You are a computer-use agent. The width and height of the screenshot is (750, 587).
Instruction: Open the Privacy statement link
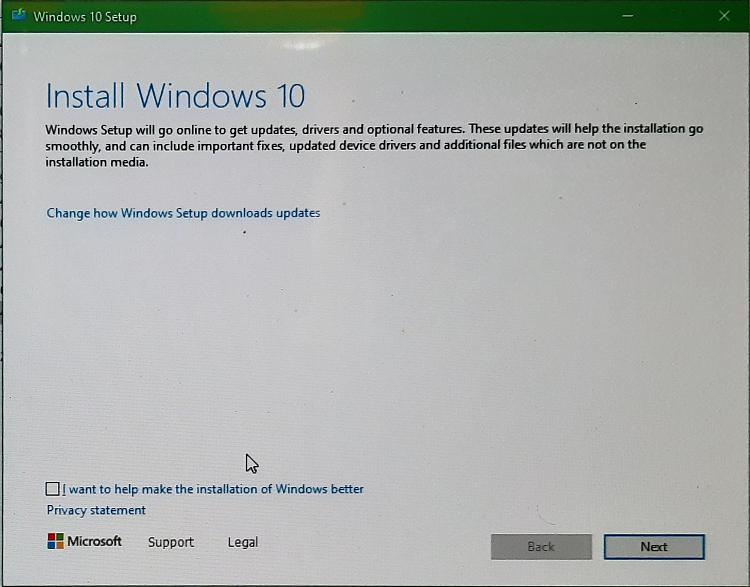(96, 510)
